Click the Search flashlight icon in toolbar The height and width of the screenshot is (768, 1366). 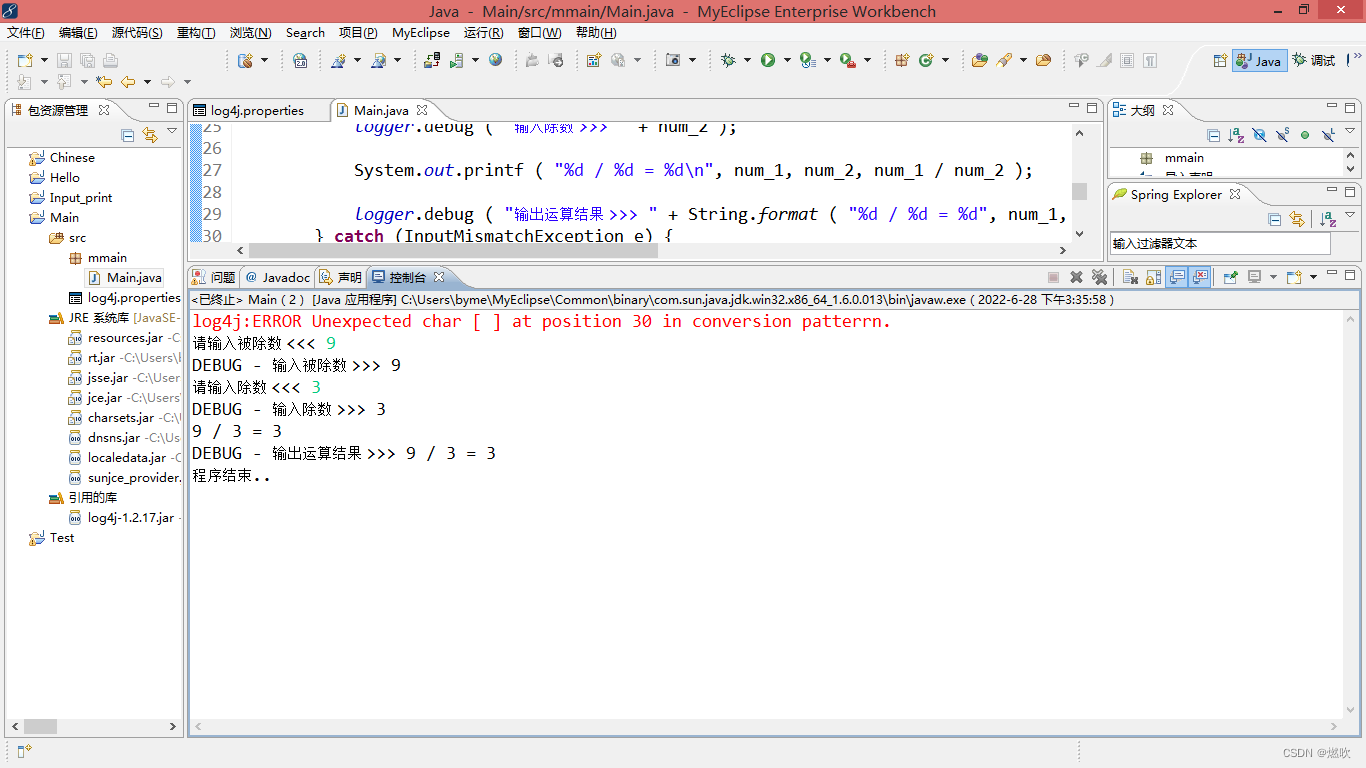(x=1004, y=60)
